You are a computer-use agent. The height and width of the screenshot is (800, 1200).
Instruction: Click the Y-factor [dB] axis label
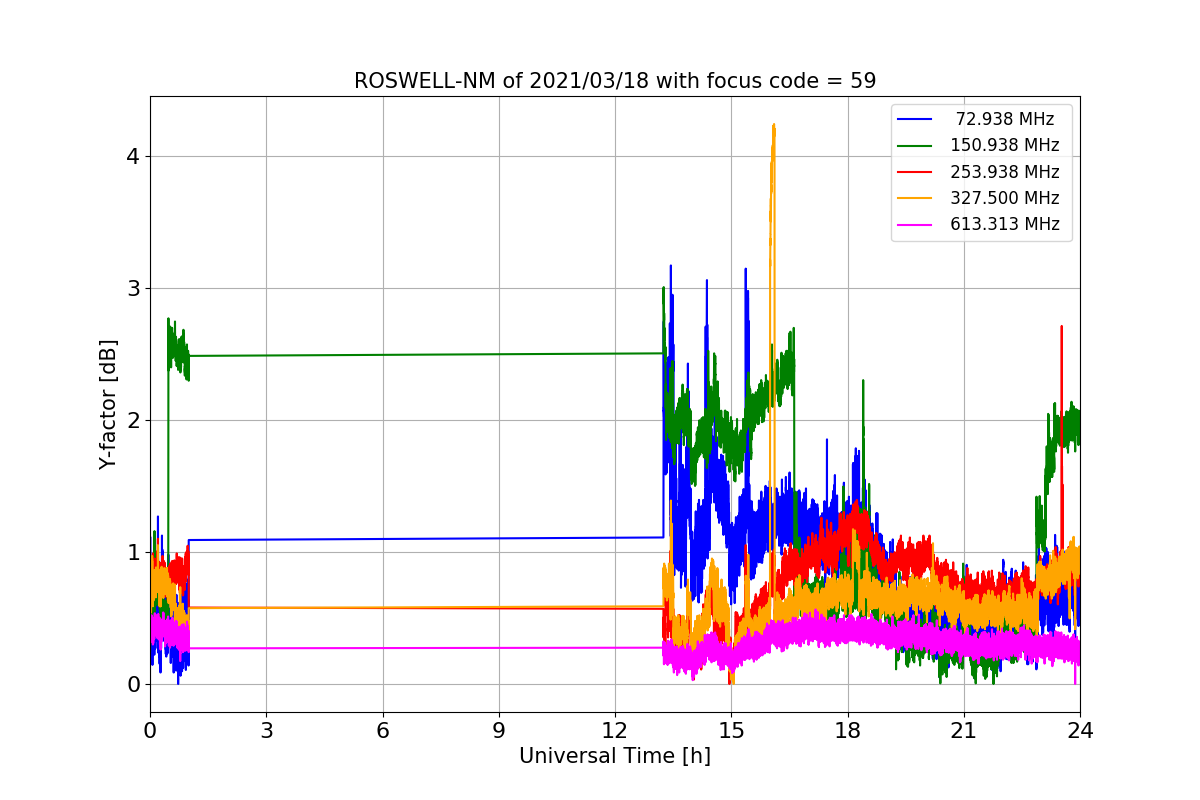point(108,404)
